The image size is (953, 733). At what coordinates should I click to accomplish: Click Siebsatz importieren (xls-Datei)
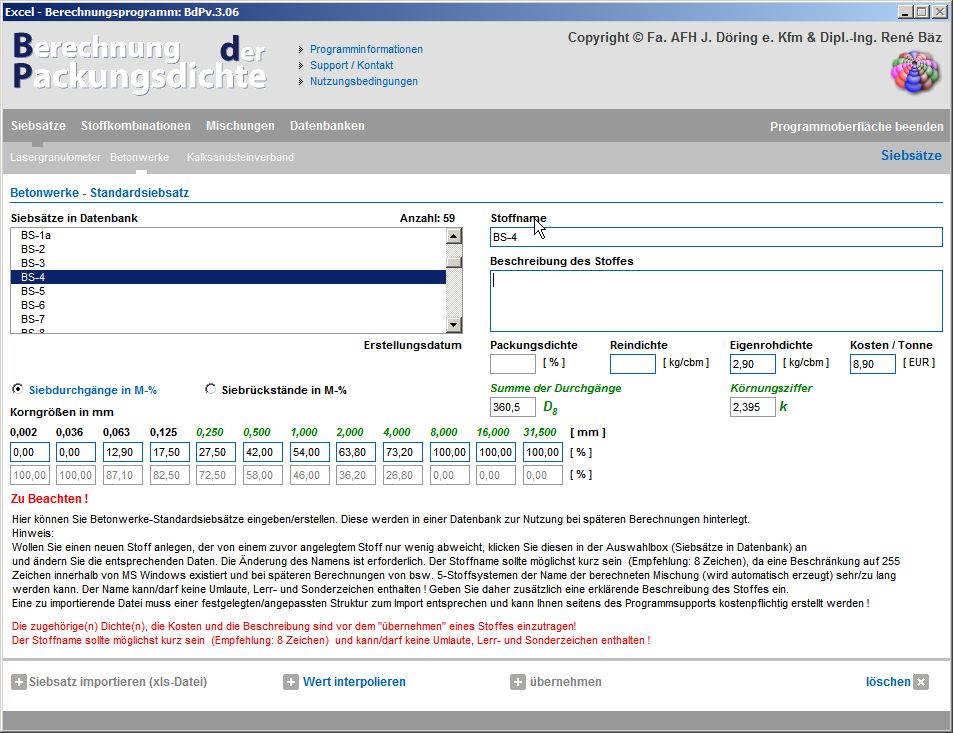coord(118,682)
